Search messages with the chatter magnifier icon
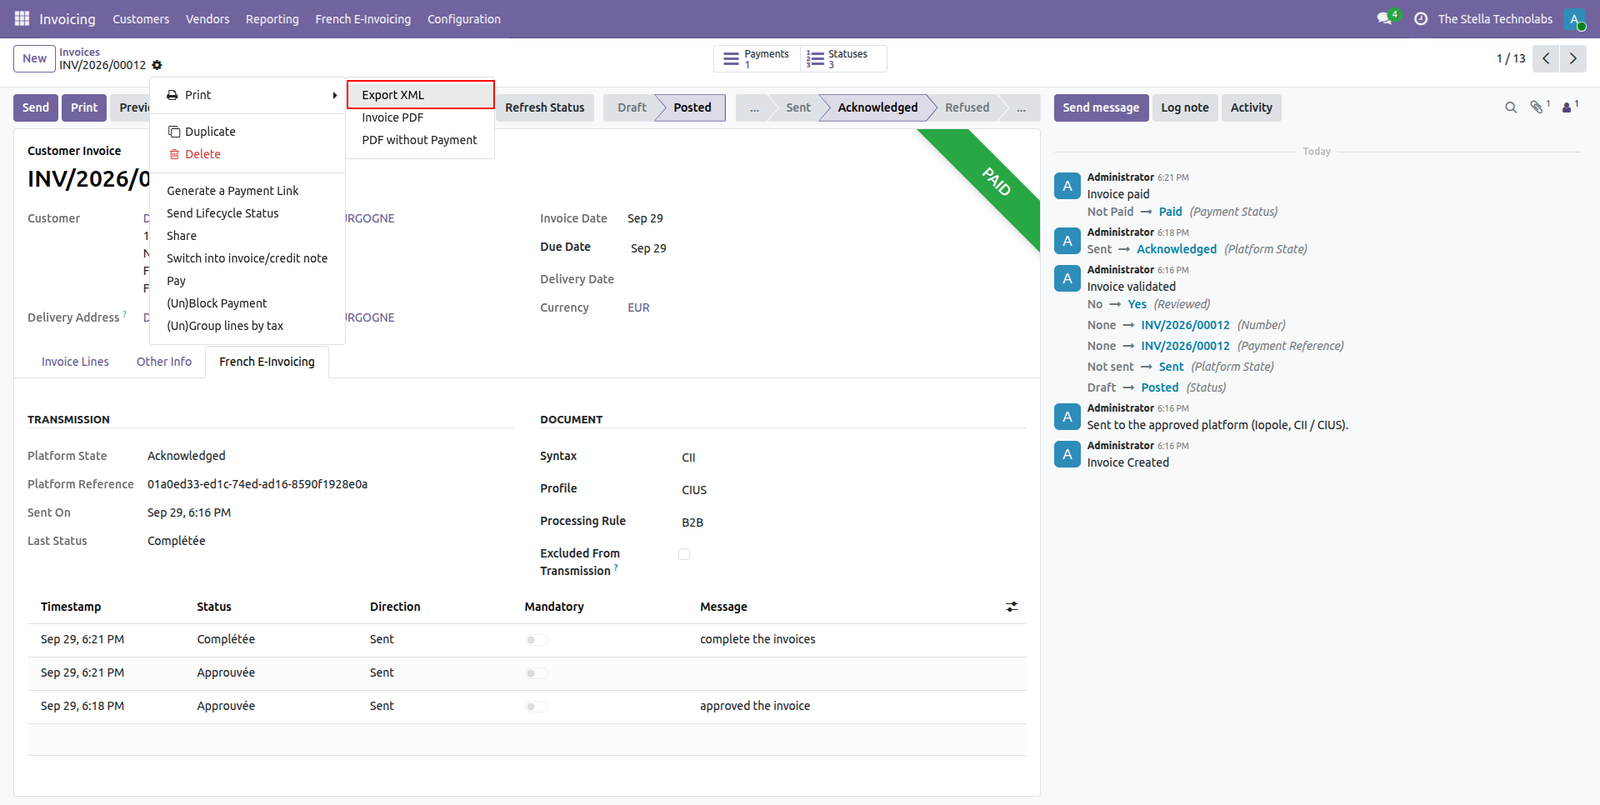This screenshot has width=1600, height=805. click(1511, 107)
